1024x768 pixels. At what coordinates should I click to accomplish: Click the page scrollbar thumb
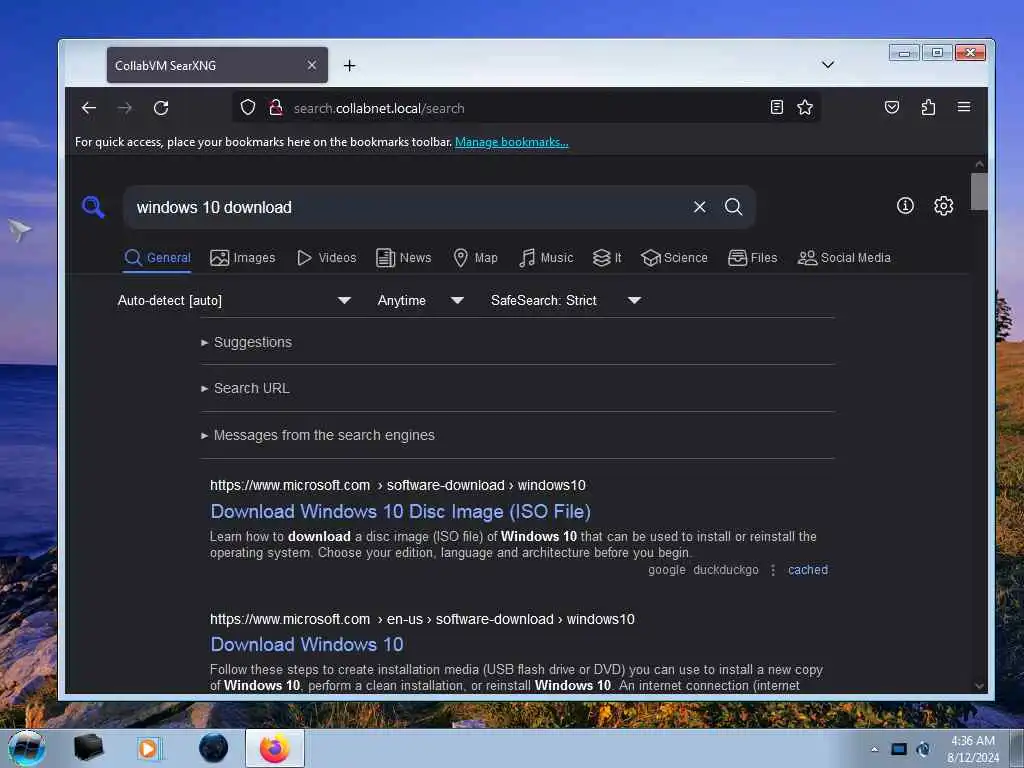pos(978,191)
